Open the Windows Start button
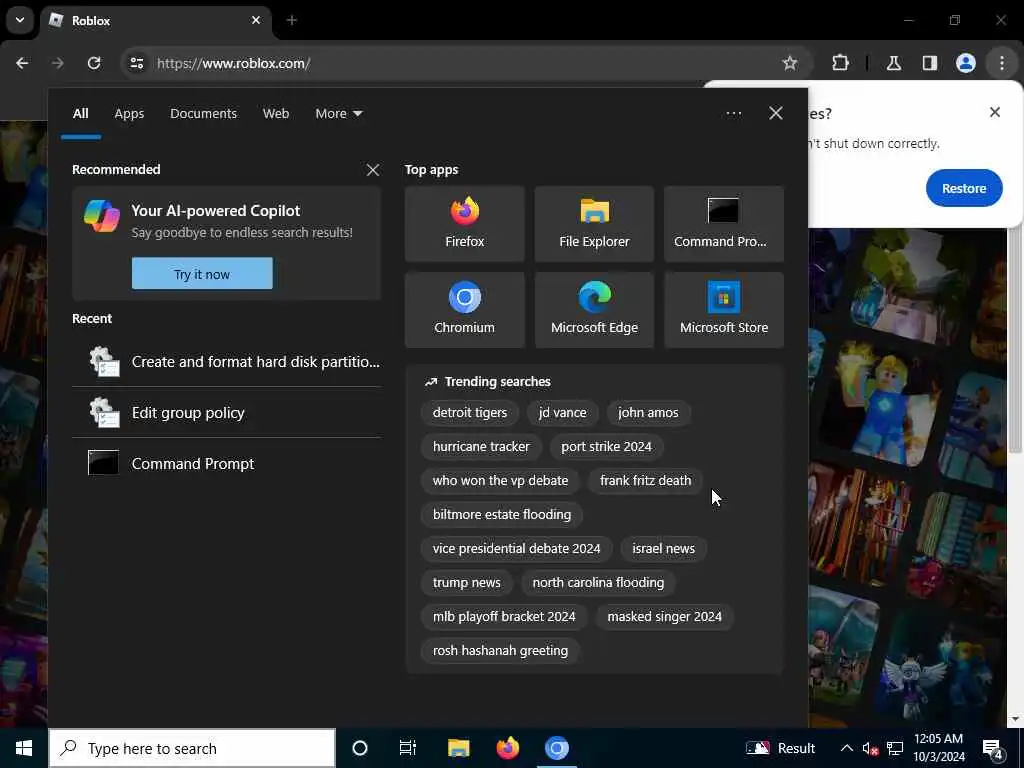This screenshot has width=1024, height=768. tap(24, 748)
